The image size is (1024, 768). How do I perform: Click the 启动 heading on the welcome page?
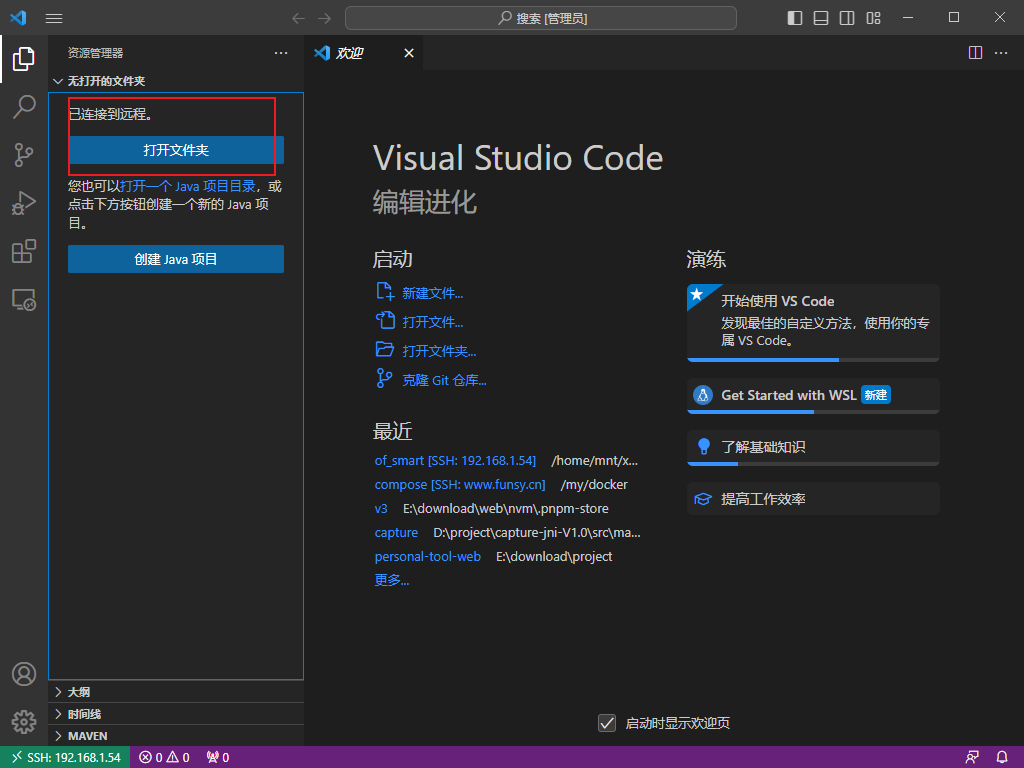[392, 259]
